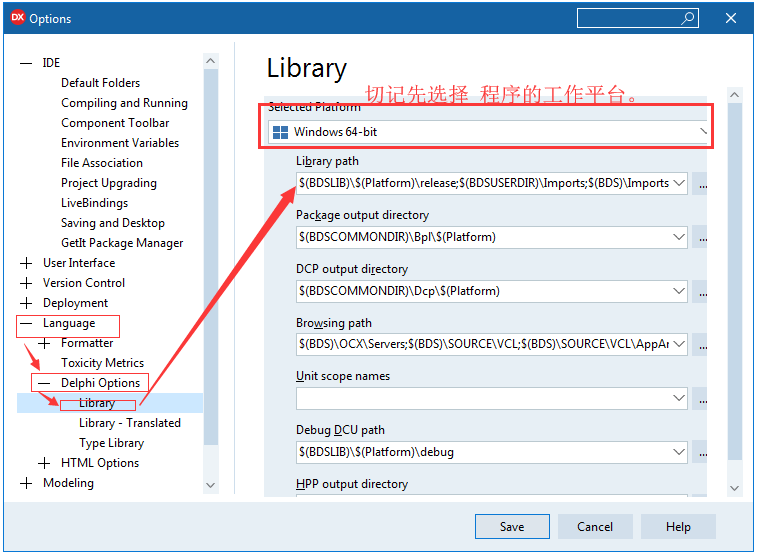Image resolution: width=757 pixels, height=555 pixels.
Task: Expand the Version Control node
Action: [x=26, y=283]
